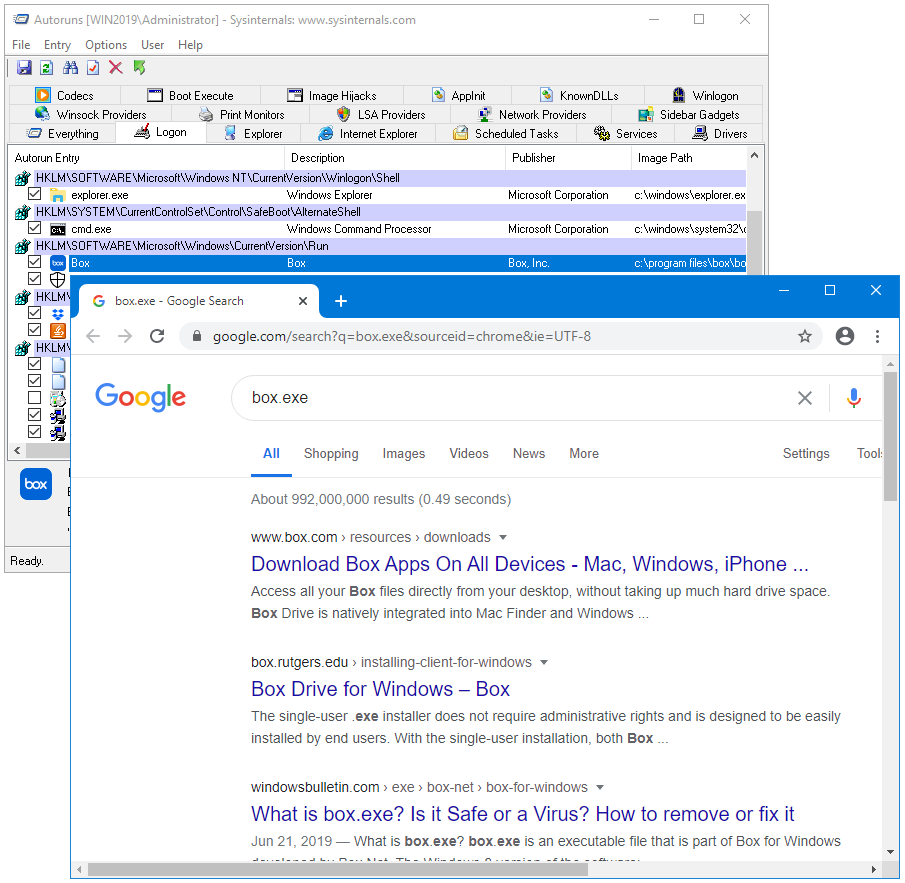This screenshot has height=883, width=905.
Task: Open Box Drive for Windows – Box link
Action: pos(380,690)
